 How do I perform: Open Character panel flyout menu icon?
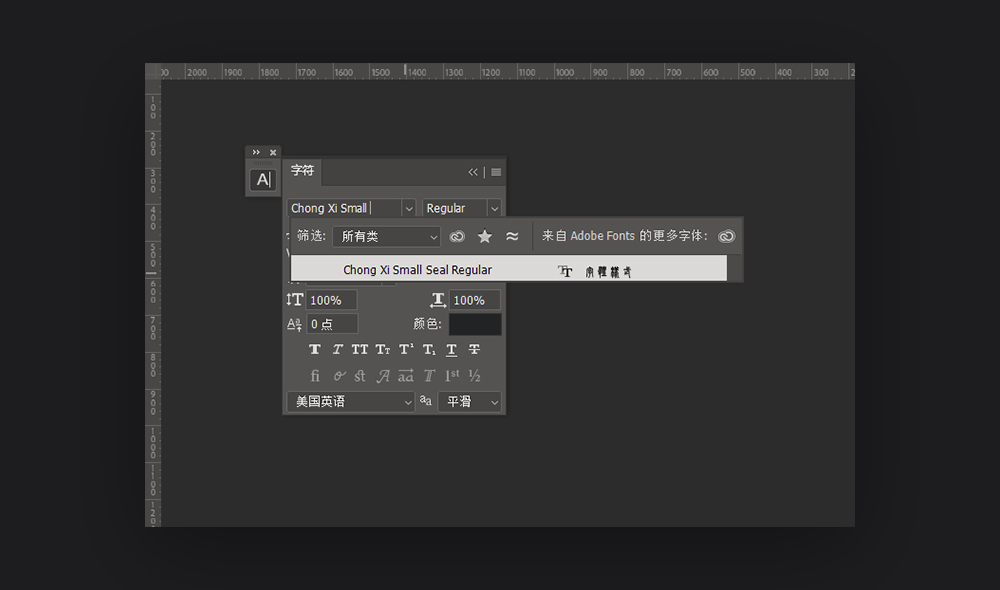tap(496, 172)
